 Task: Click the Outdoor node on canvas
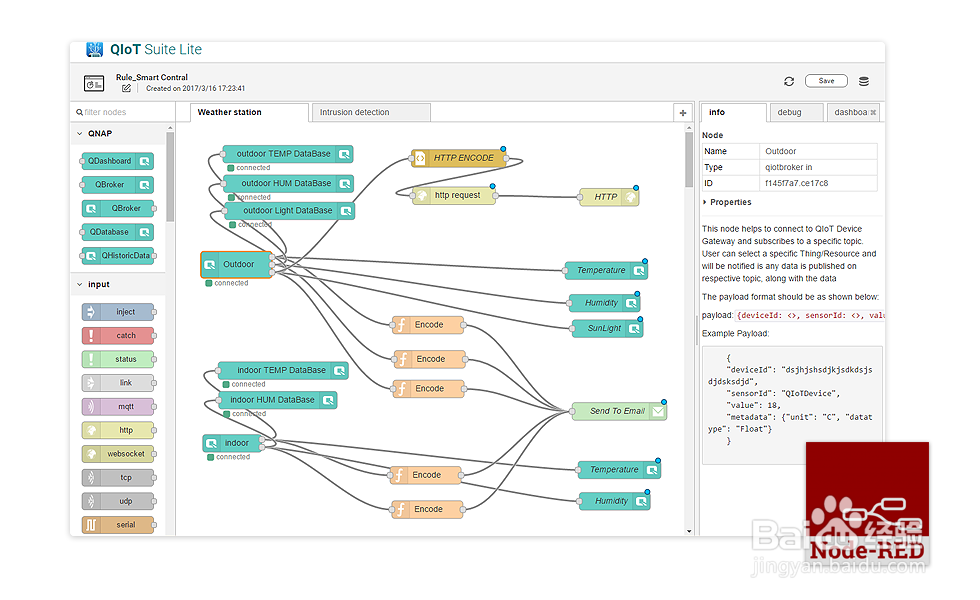pos(236,264)
